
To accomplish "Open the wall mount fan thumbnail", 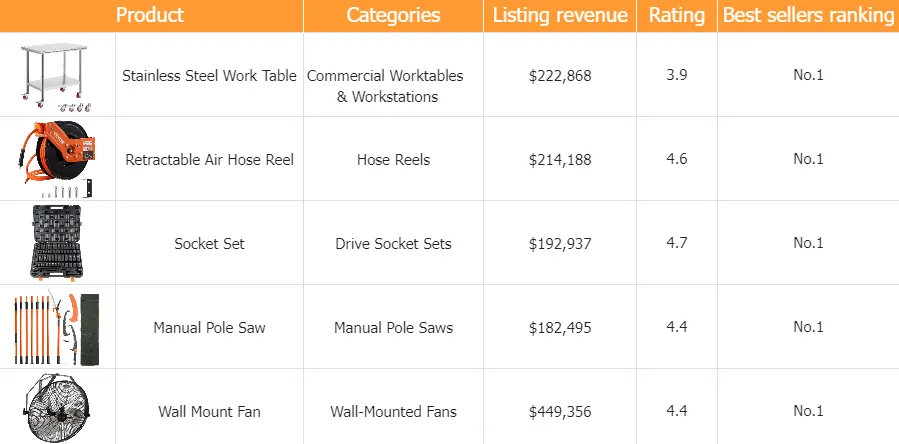I will pos(57,409).
